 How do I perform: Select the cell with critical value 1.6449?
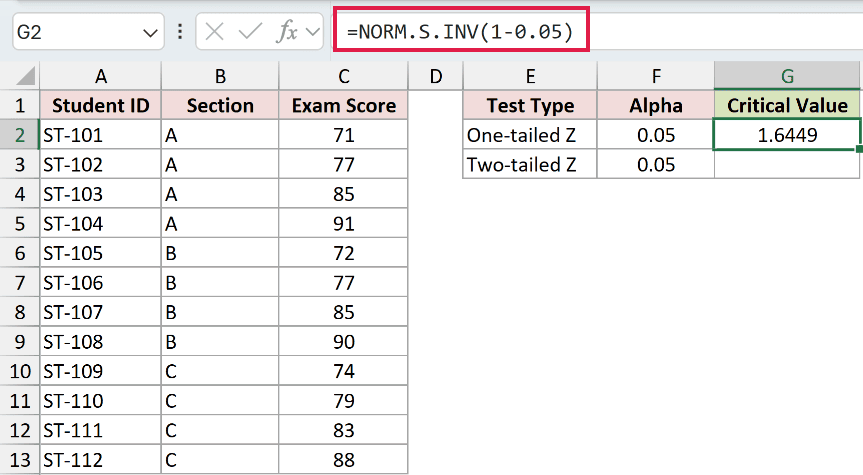click(787, 135)
